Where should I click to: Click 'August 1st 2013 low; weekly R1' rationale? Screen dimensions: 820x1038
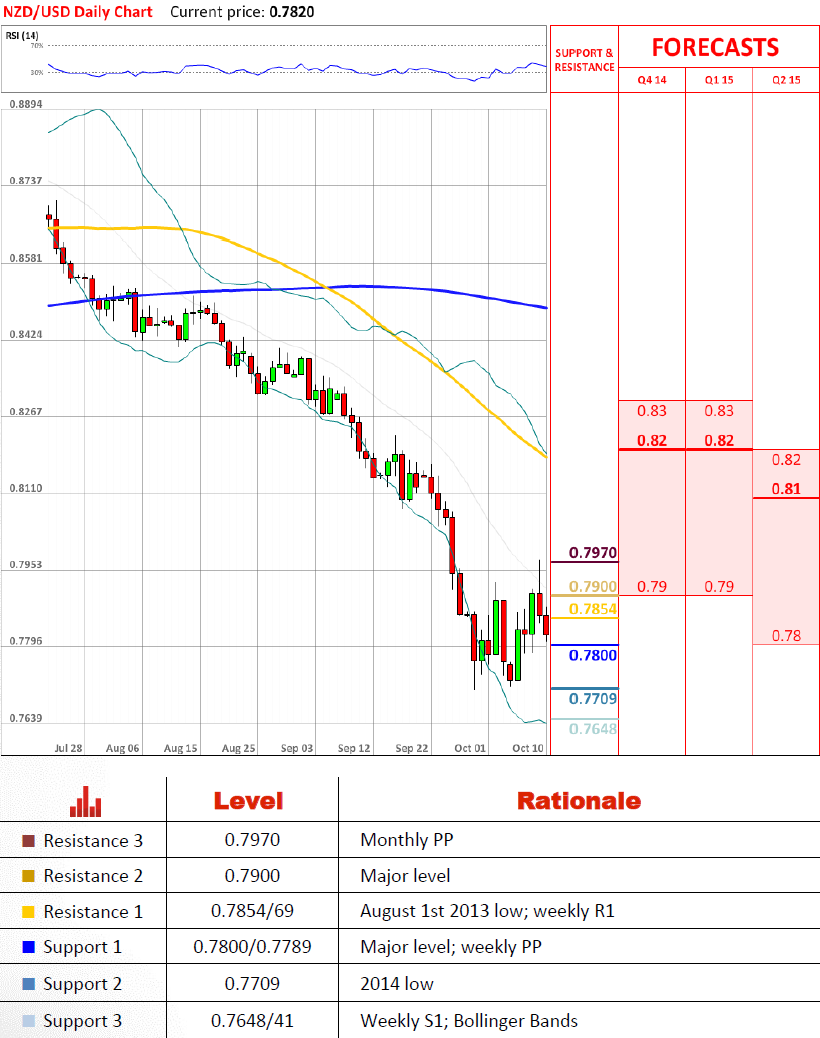click(487, 912)
